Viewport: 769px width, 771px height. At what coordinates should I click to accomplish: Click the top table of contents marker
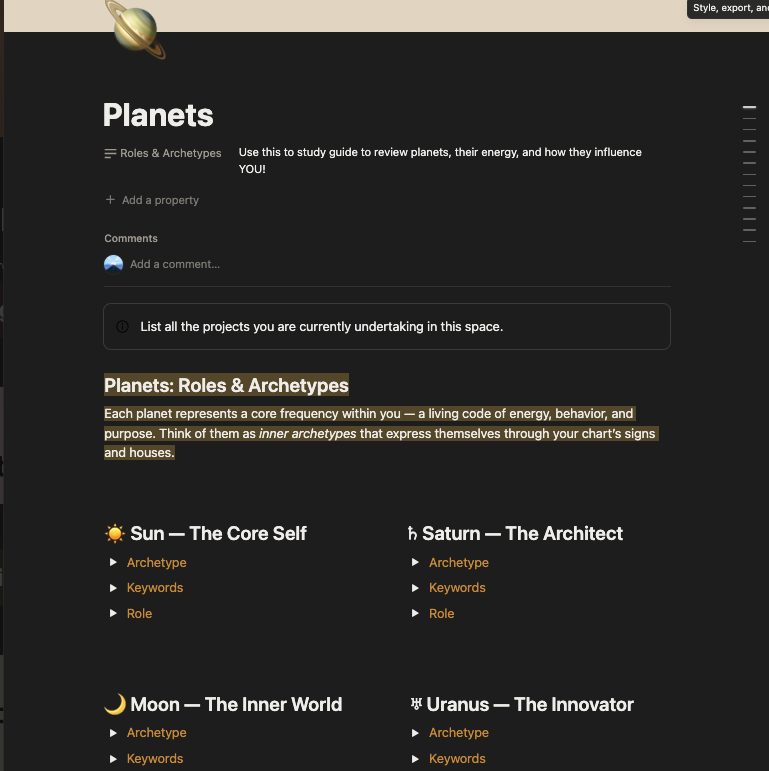(x=749, y=107)
